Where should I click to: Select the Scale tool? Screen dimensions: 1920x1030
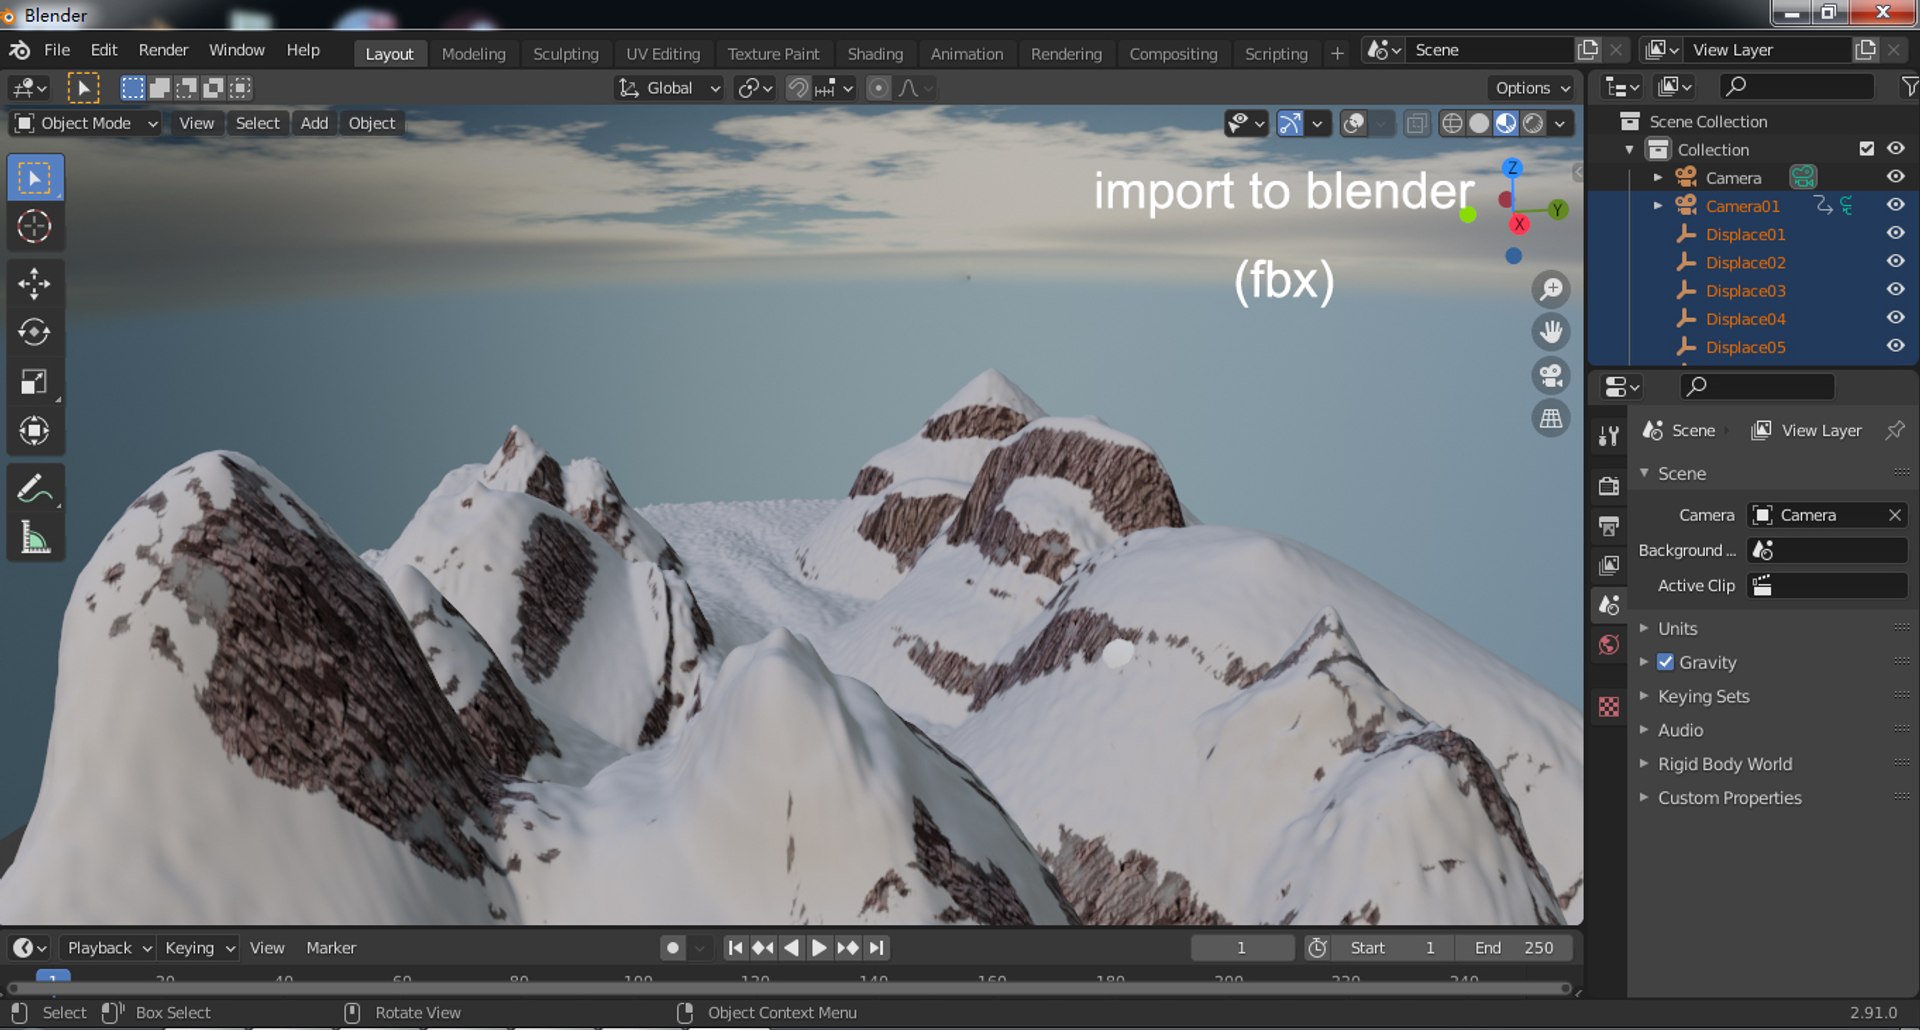35,382
